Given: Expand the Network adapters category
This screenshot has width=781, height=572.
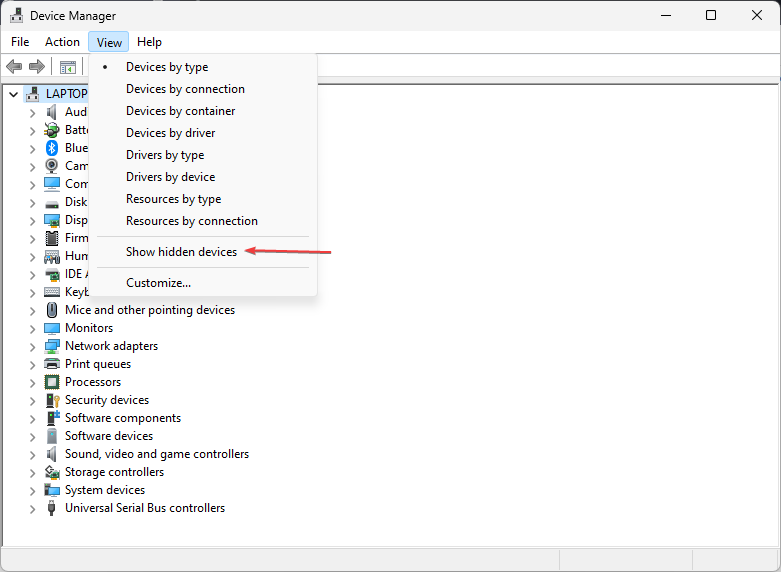Looking at the screenshot, I should pyautogui.click(x=32, y=347).
